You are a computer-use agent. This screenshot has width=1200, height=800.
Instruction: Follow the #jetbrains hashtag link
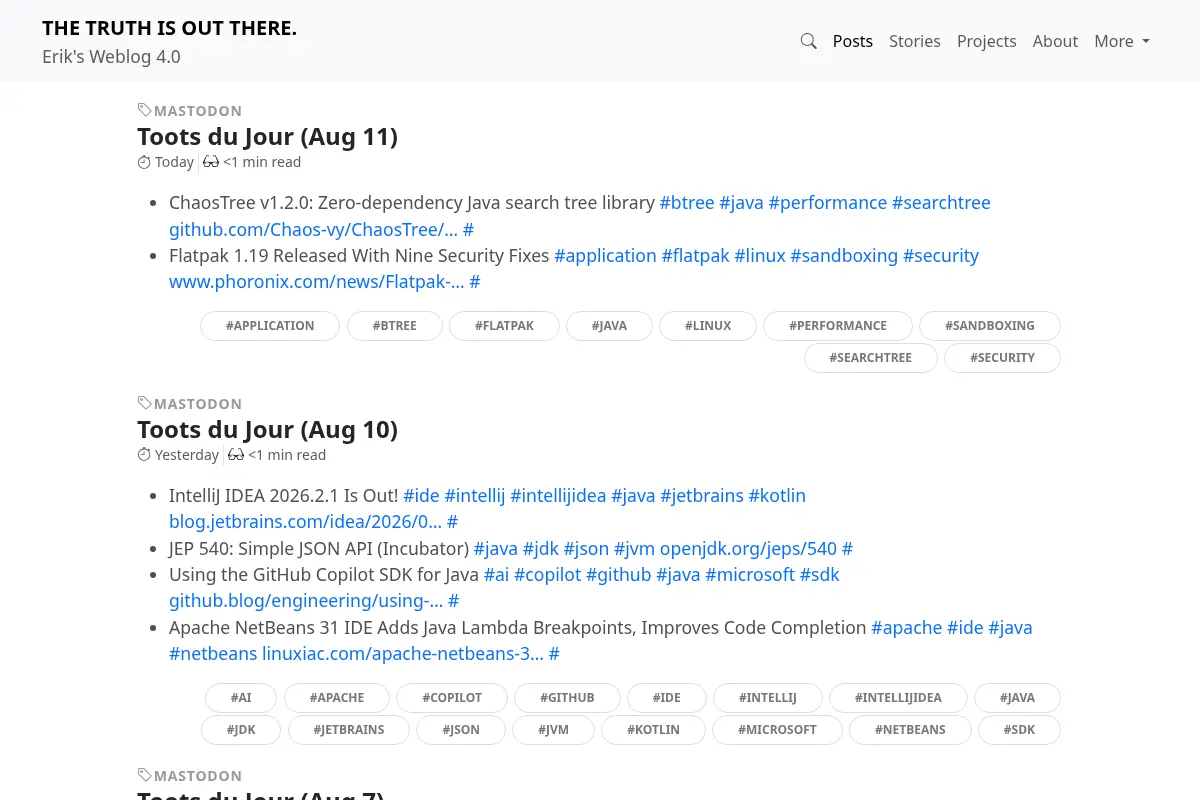[702, 496]
